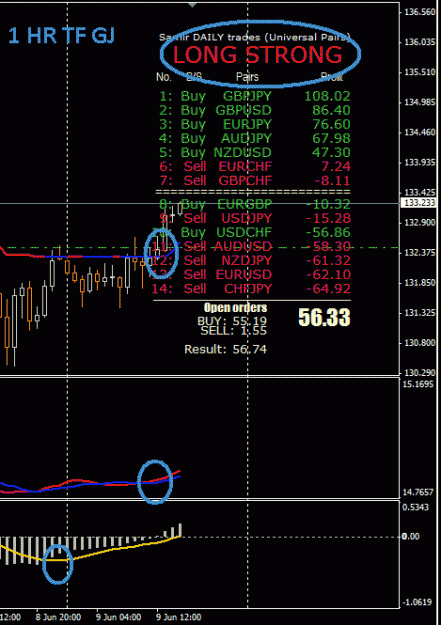Click the No. column header
The height and width of the screenshot is (625, 441).
(163, 77)
